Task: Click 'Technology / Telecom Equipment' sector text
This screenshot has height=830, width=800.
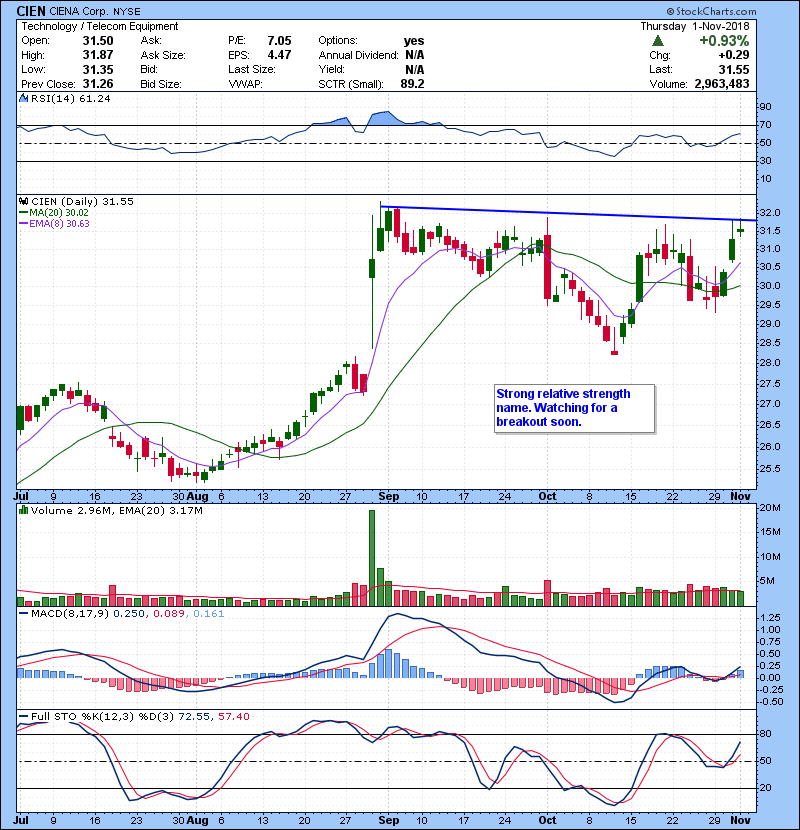Action: 100,26
